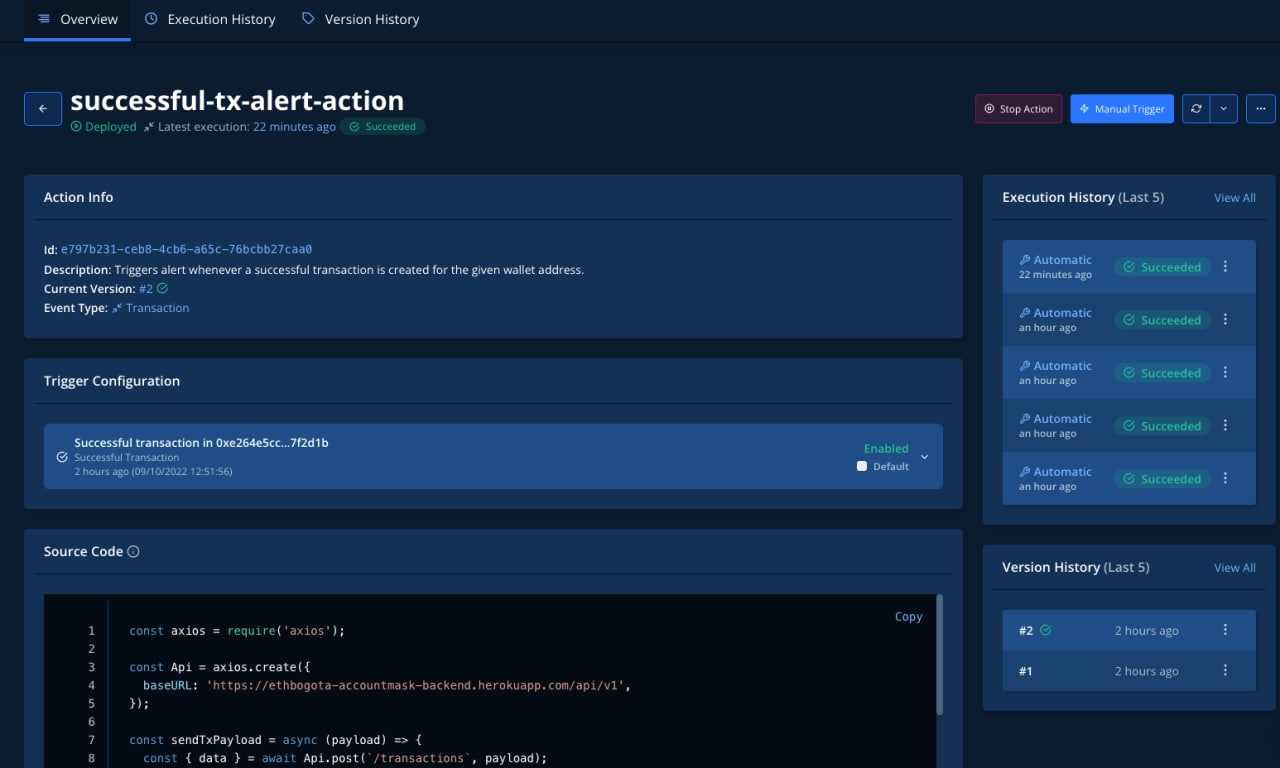Viewport: 1280px width, 768px height.
Task: Stop the action with Stop Action button
Action: pyautogui.click(x=1018, y=109)
